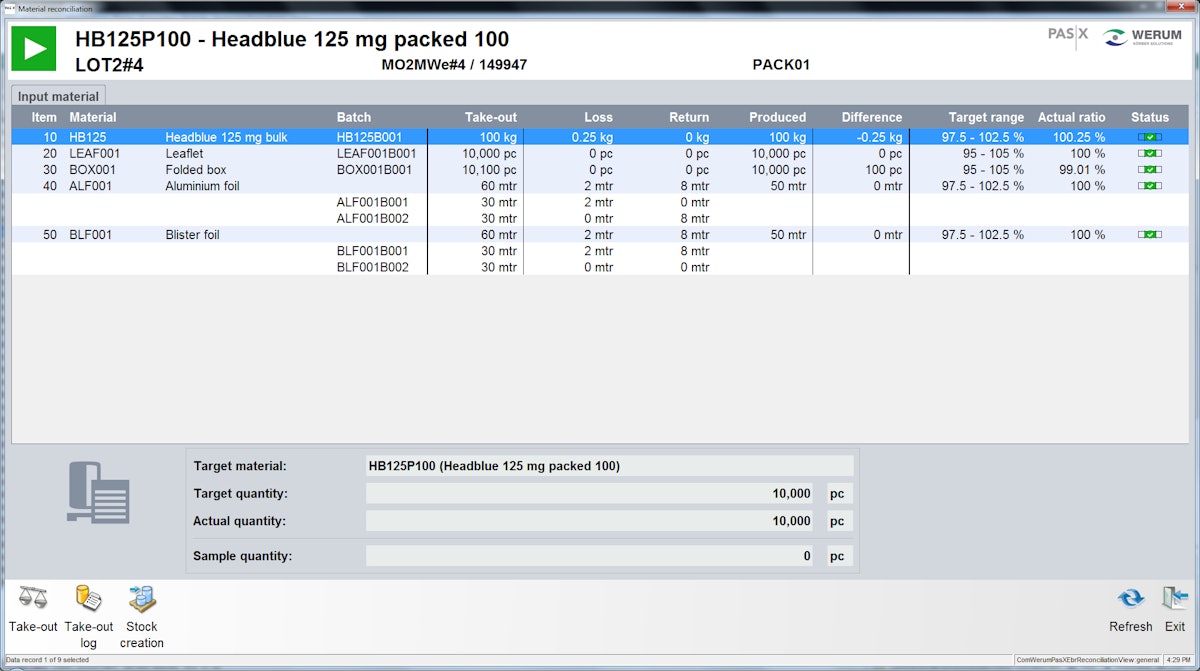This screenshot has width=1200, height=671.
Task: Click the green status check for HB125
Action: 1148,137
